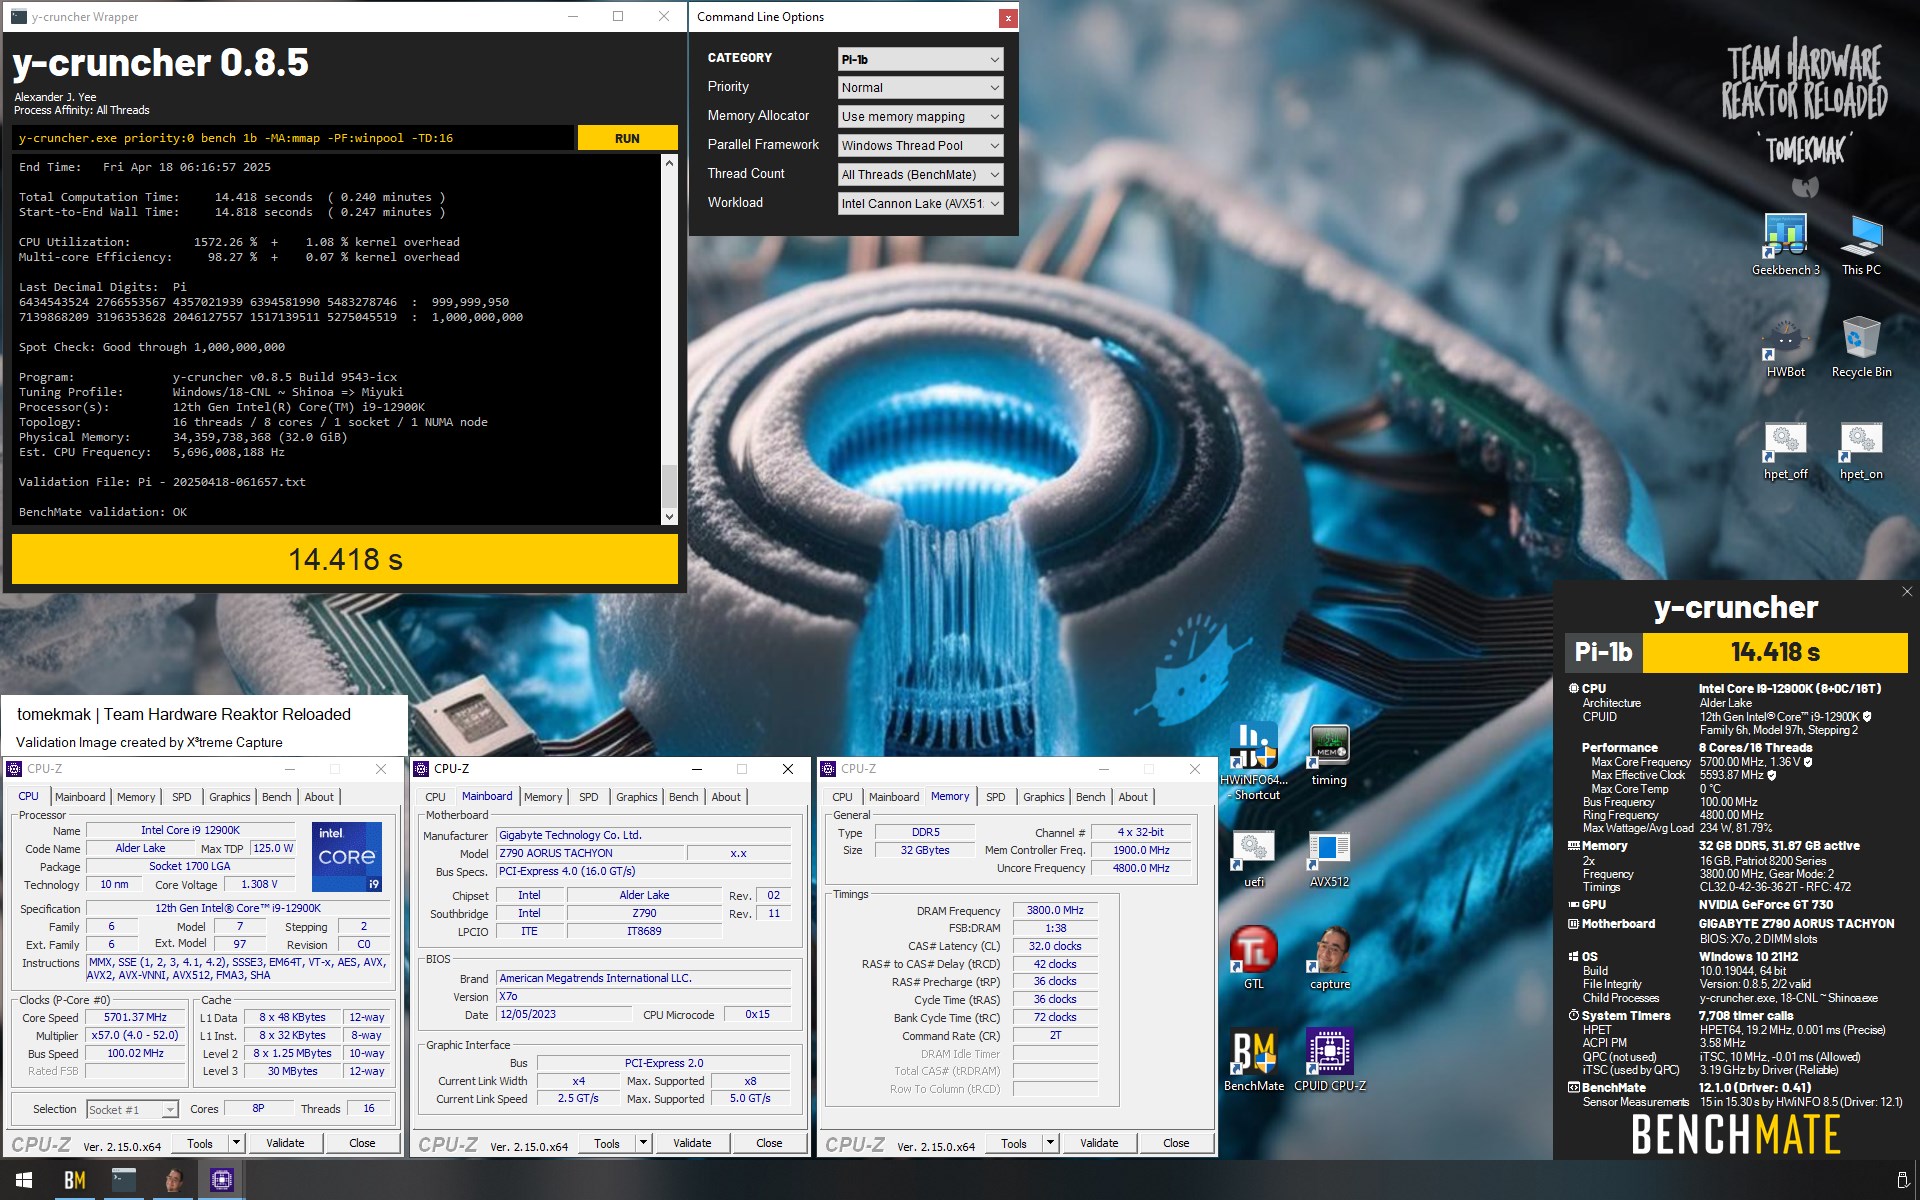Open the uefi desktop shortcut
Screen dimensions: 1920x1200
[1254, 858]
